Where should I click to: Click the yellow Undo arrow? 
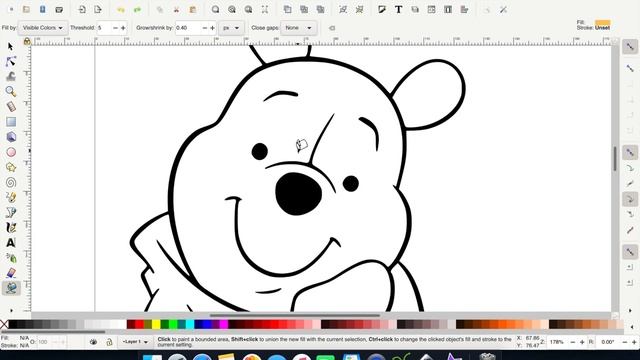tap(121, 9)
